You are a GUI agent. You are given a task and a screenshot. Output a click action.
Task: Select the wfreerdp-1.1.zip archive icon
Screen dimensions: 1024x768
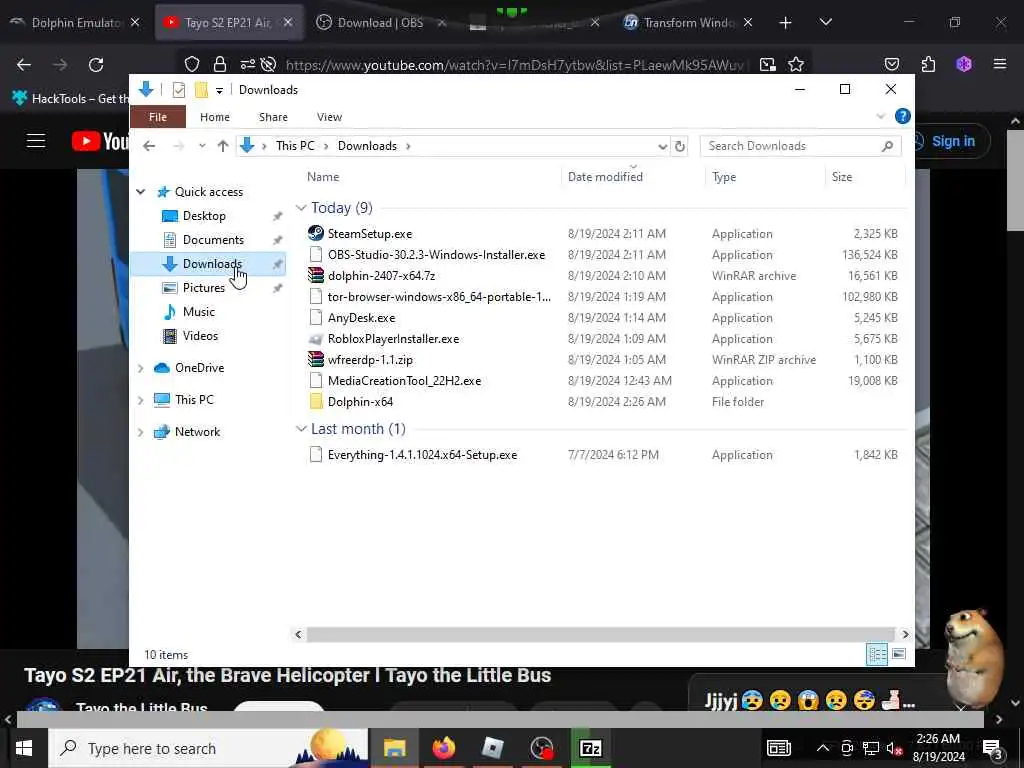(x=315, y=359)
